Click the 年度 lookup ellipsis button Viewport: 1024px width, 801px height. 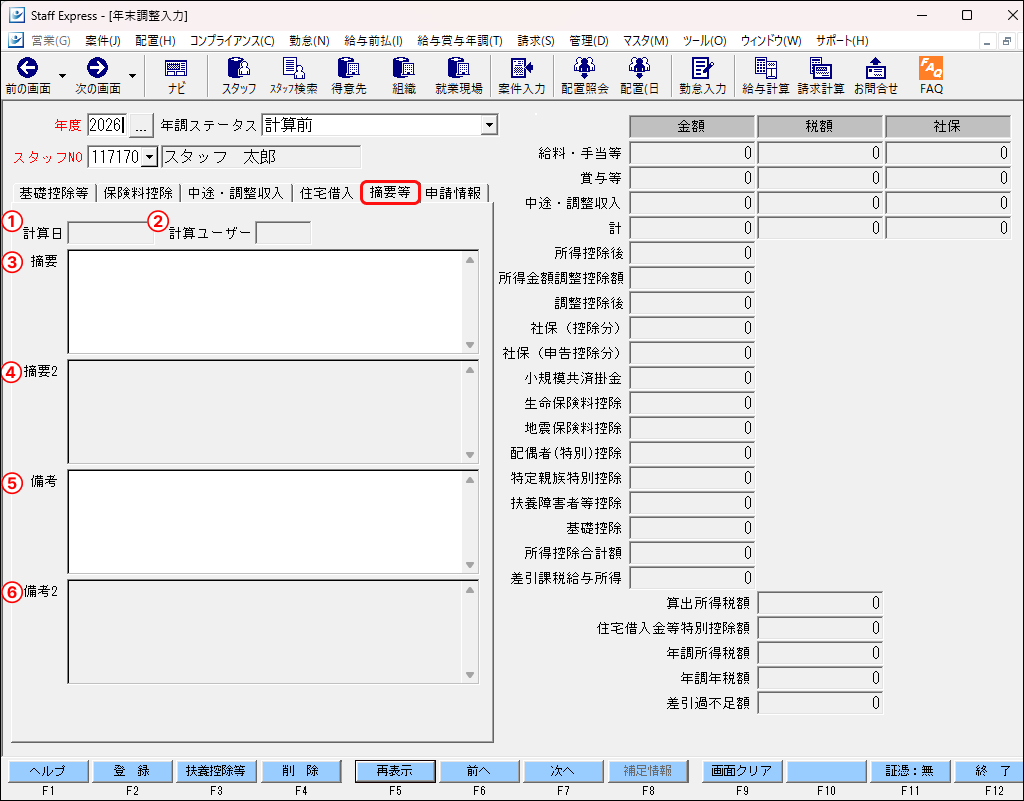(140, 125)
